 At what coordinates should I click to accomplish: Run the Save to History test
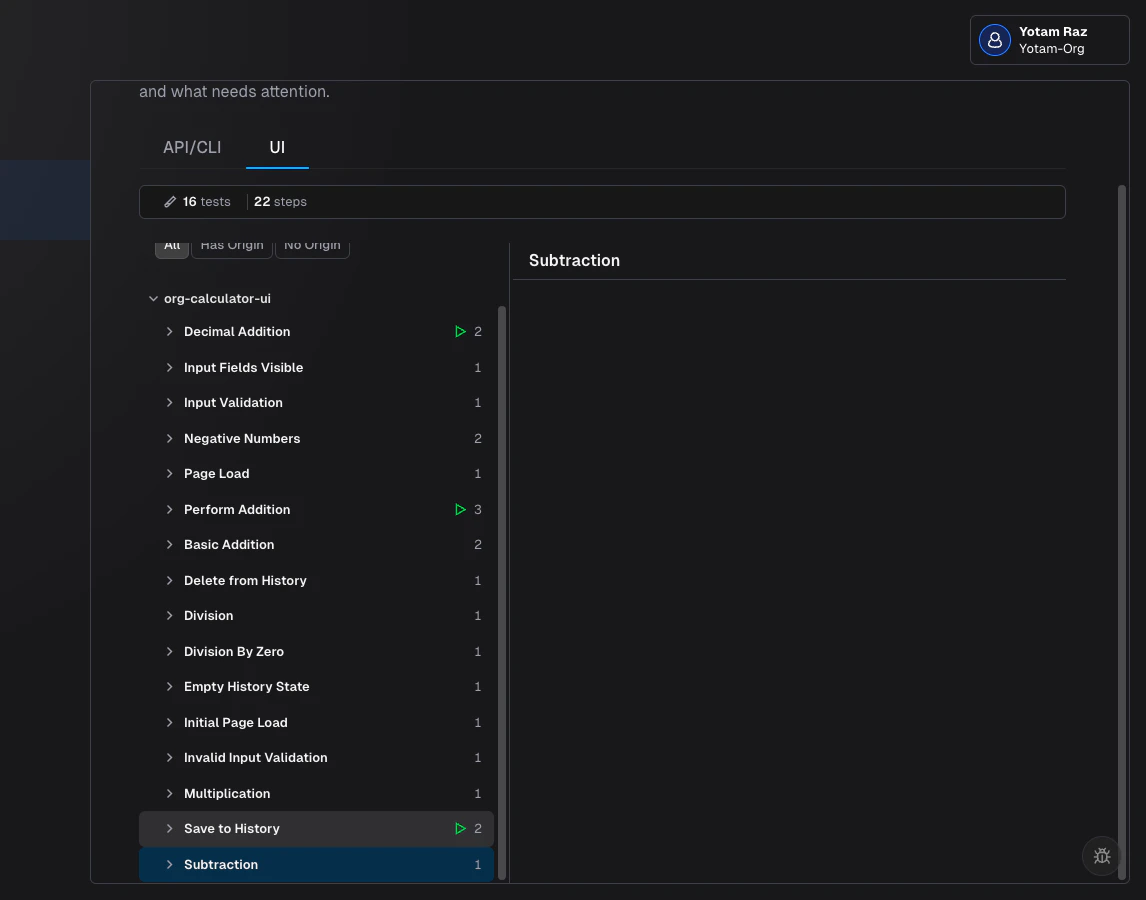[x=461, y=828]
